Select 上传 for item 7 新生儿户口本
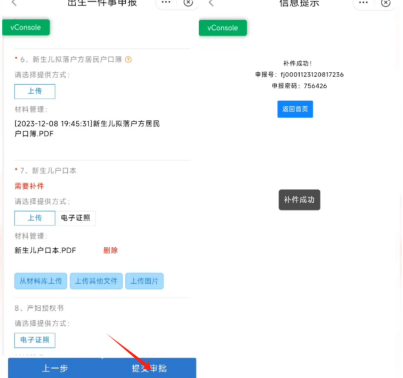The width and height of the screenshot is (403, 378). [35, 218]
